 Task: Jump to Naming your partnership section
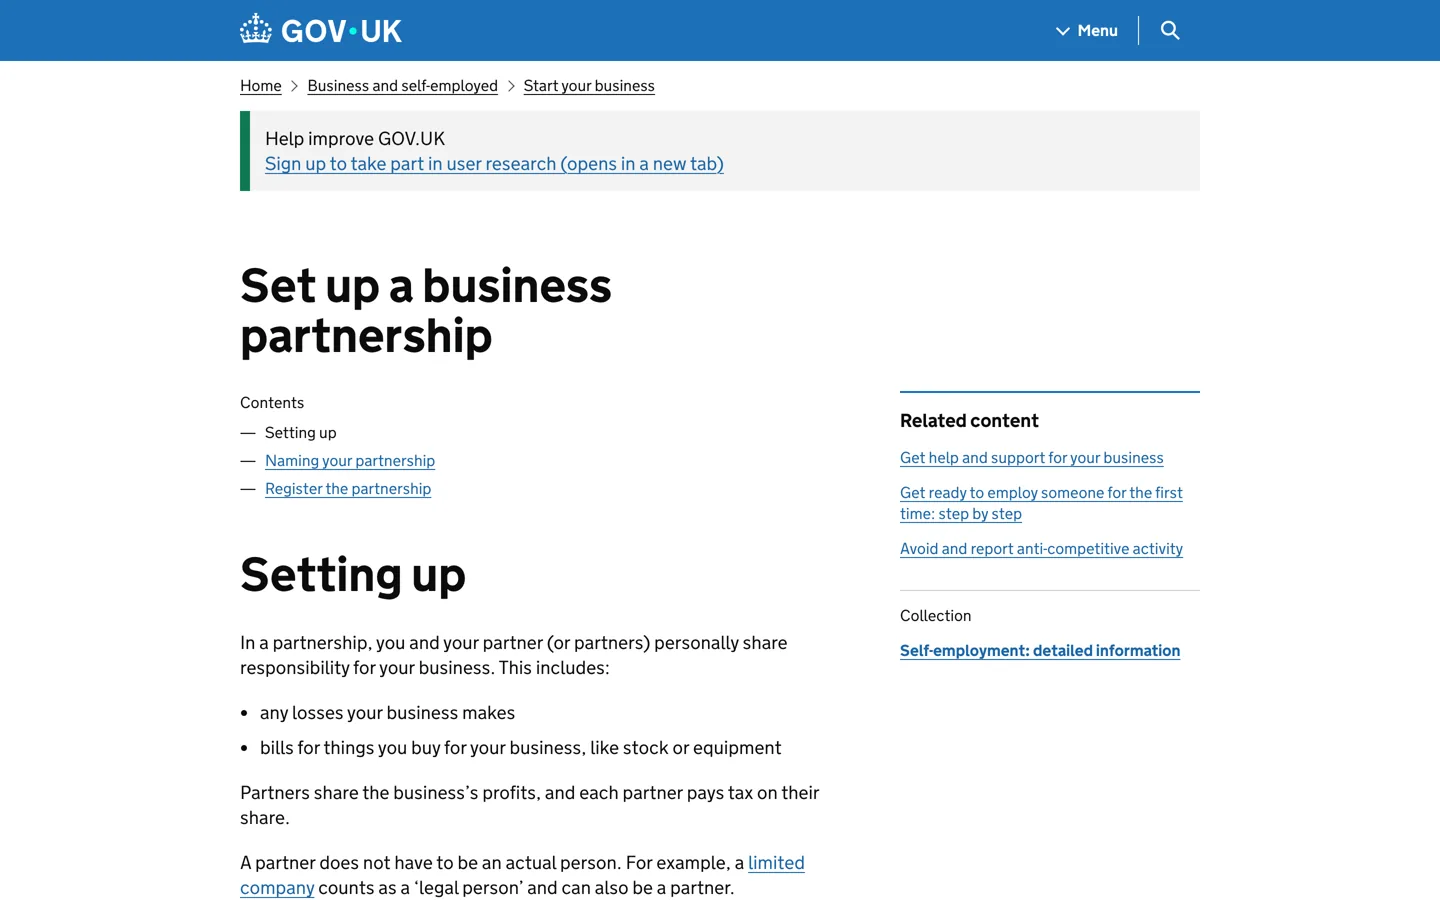(350, 461)
